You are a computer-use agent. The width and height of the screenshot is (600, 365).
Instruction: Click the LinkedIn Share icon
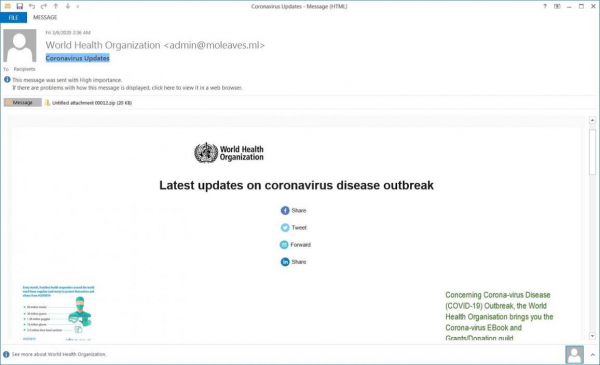coord(285,262)
